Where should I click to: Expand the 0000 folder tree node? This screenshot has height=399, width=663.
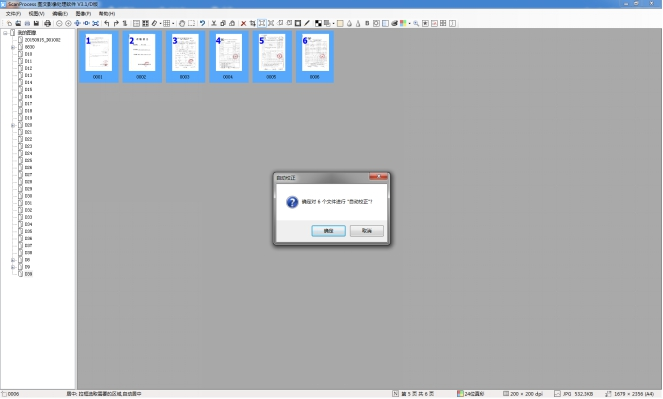pyautogui.click(x=13, y=47)
